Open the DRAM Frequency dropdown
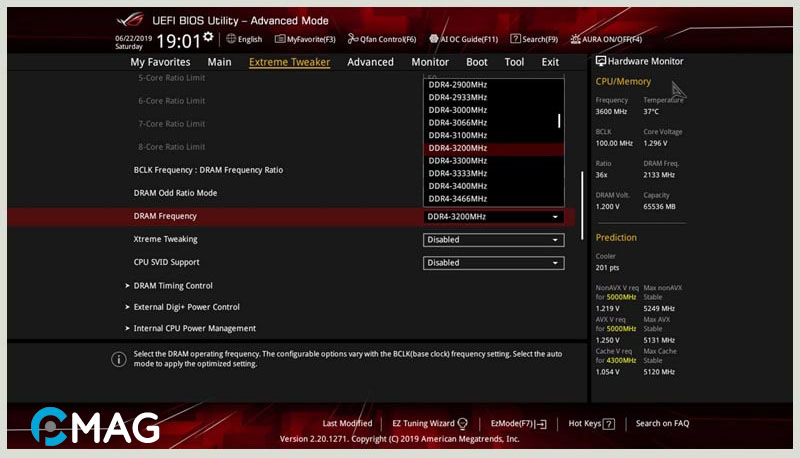Viewport: 800px width, 458px height. pyautogui.click(x=493, y=217)
